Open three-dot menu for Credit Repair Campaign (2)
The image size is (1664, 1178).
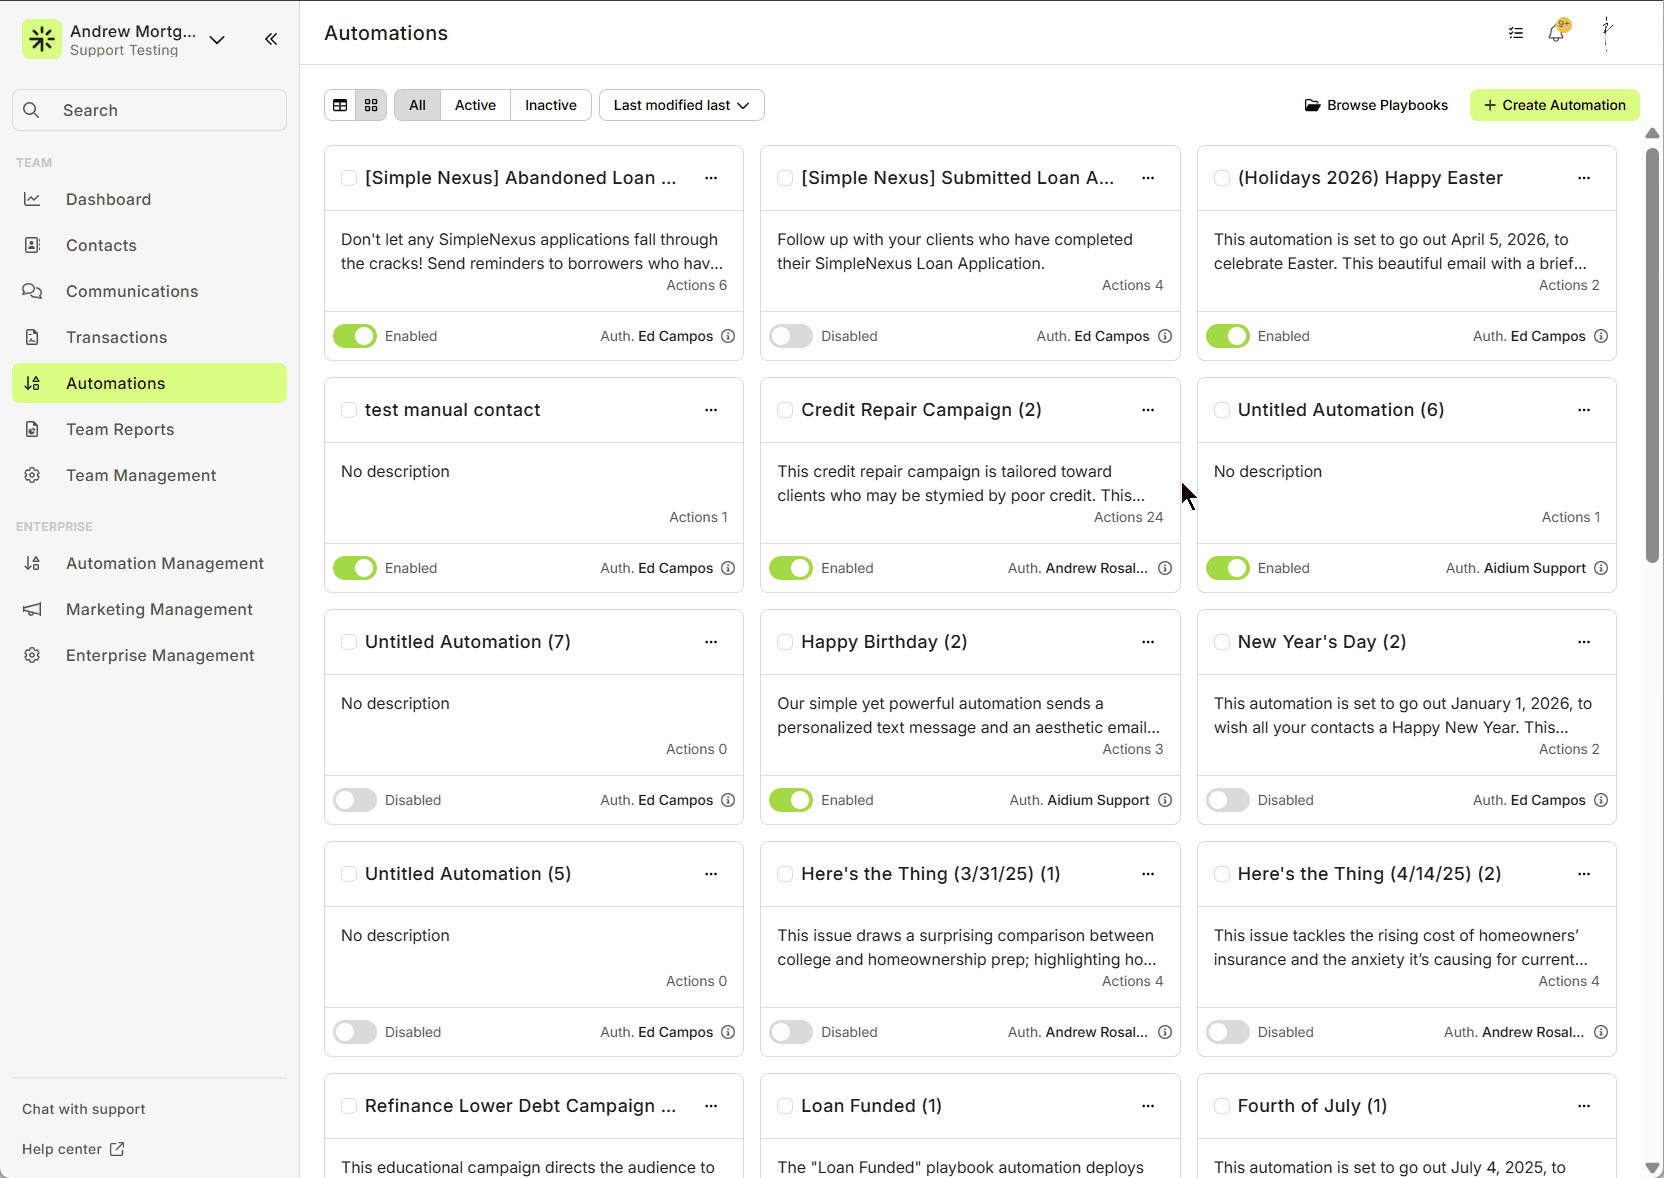click(x=1148, y=410)
